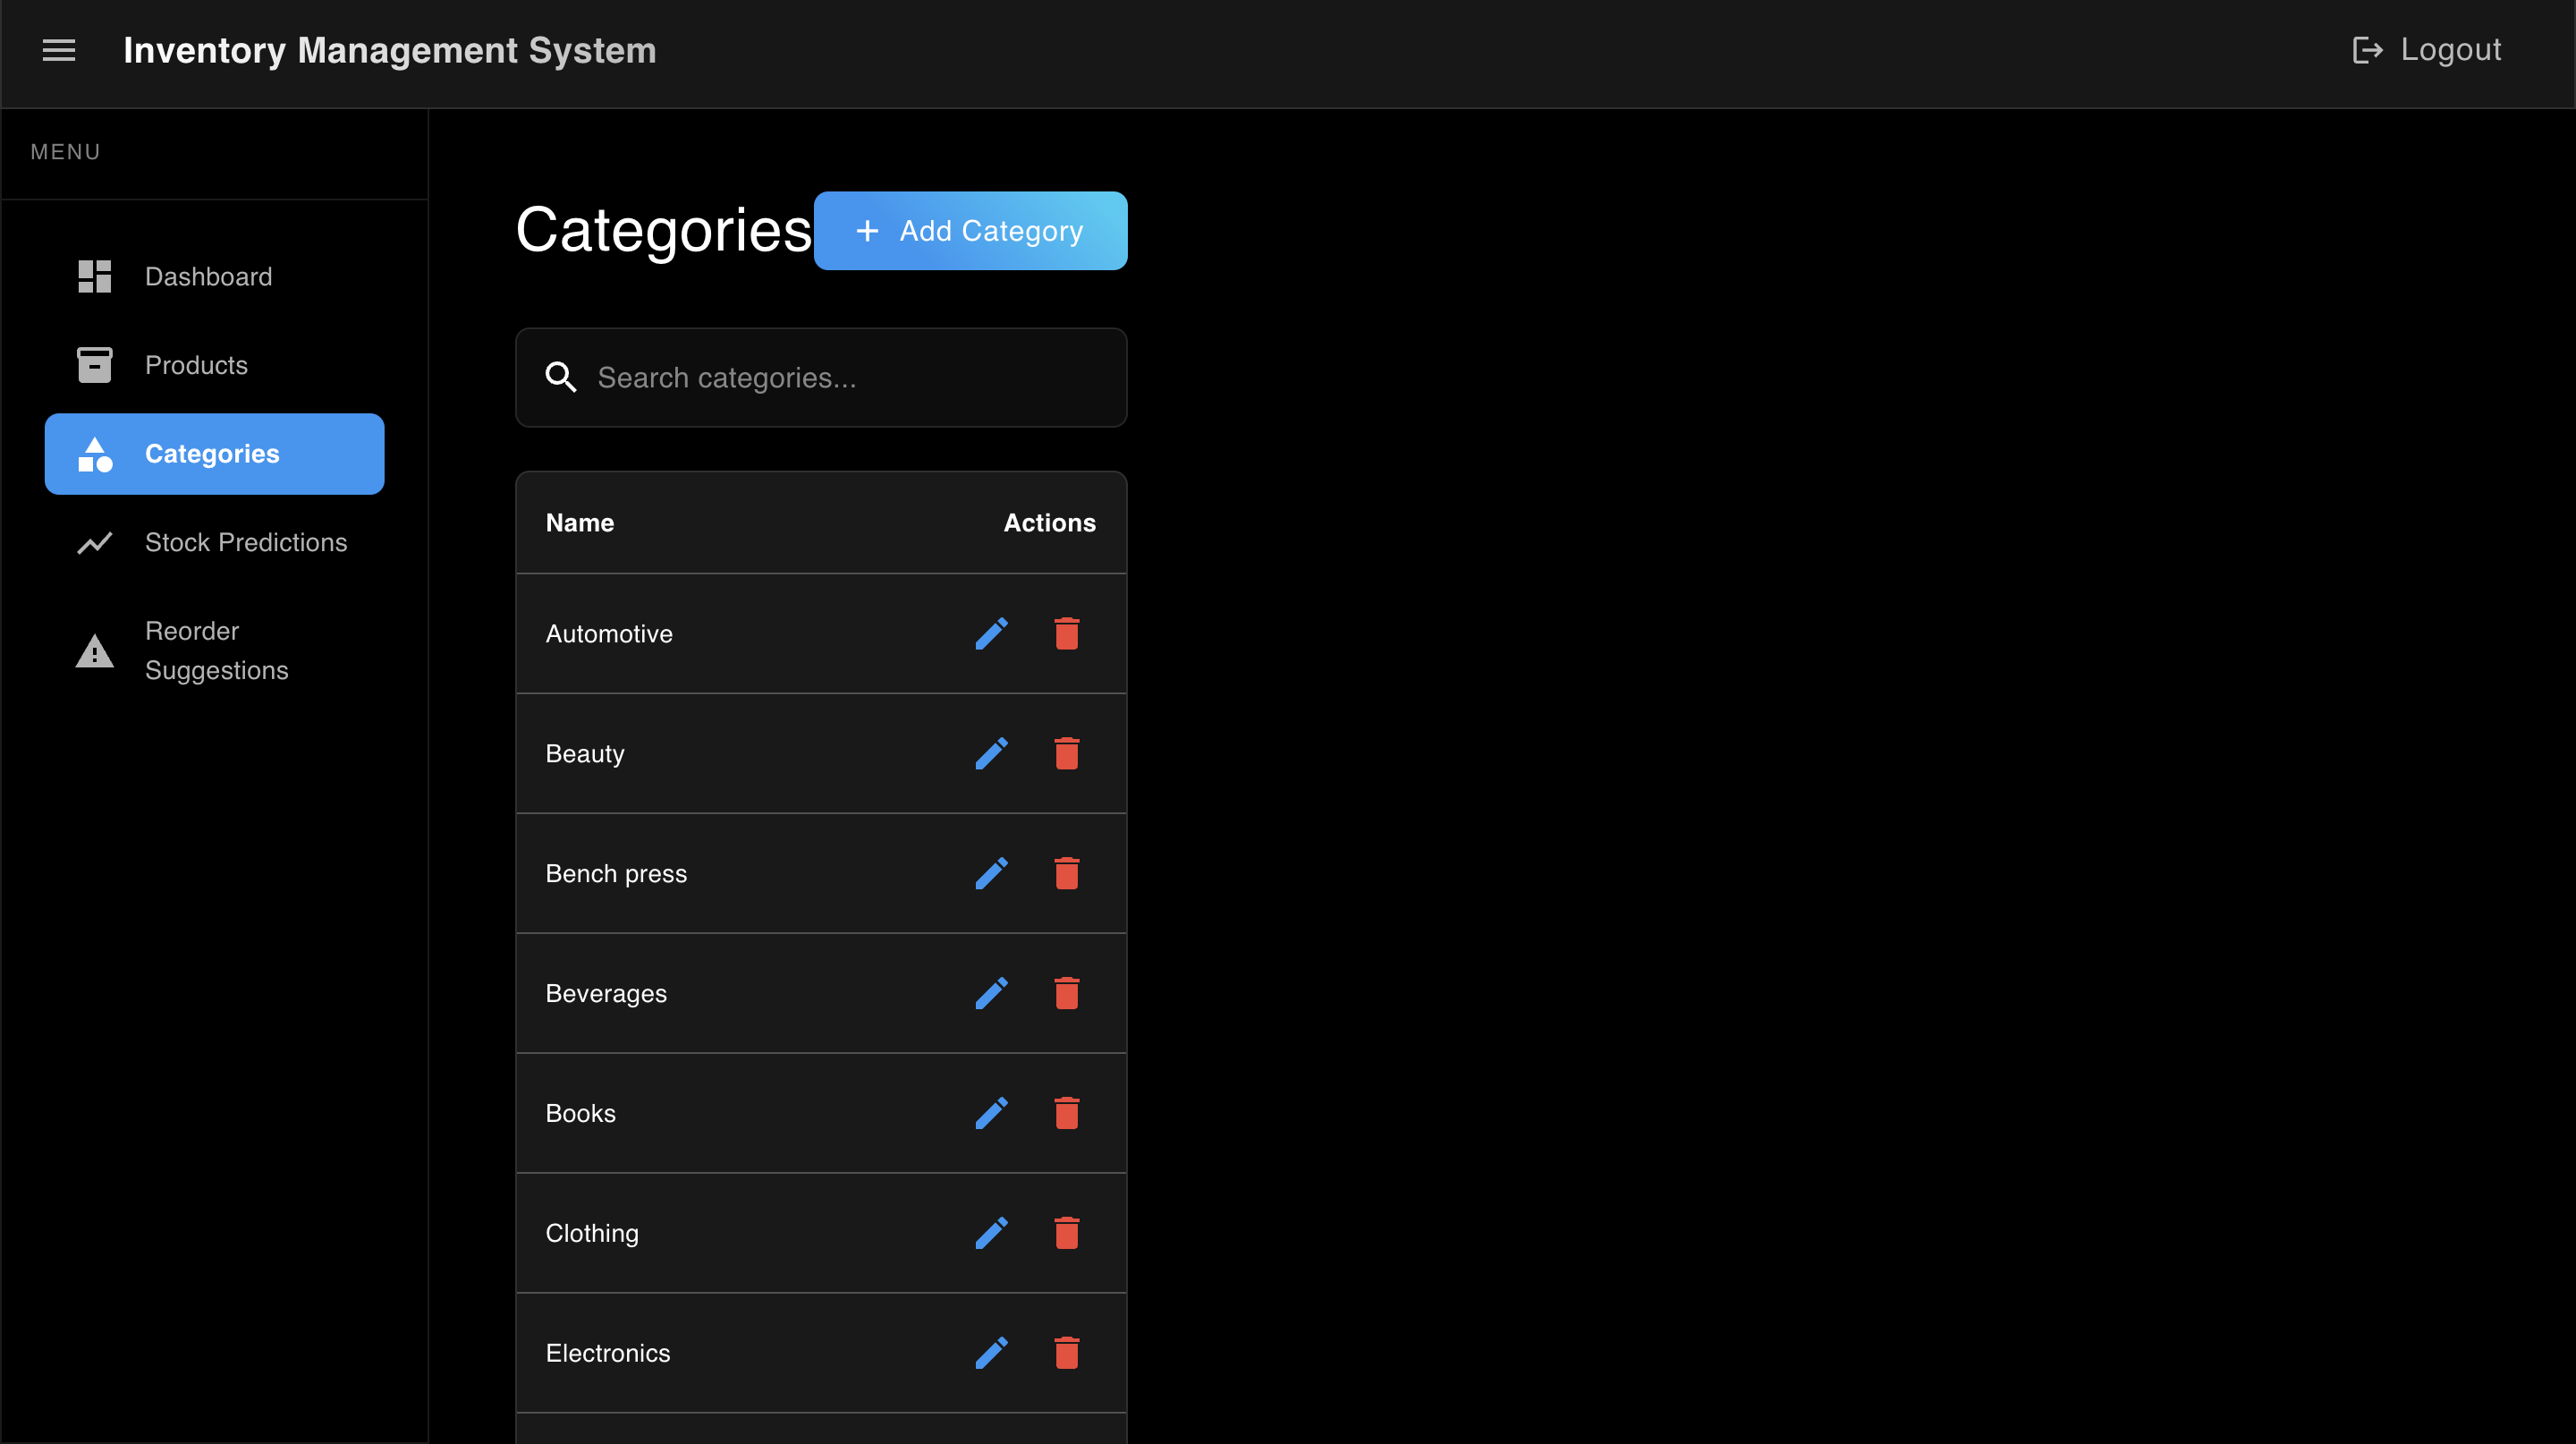Click the Add Category button
Image resolution: width=2576 pixels, height=1444 pixels.
click(970, 231)
